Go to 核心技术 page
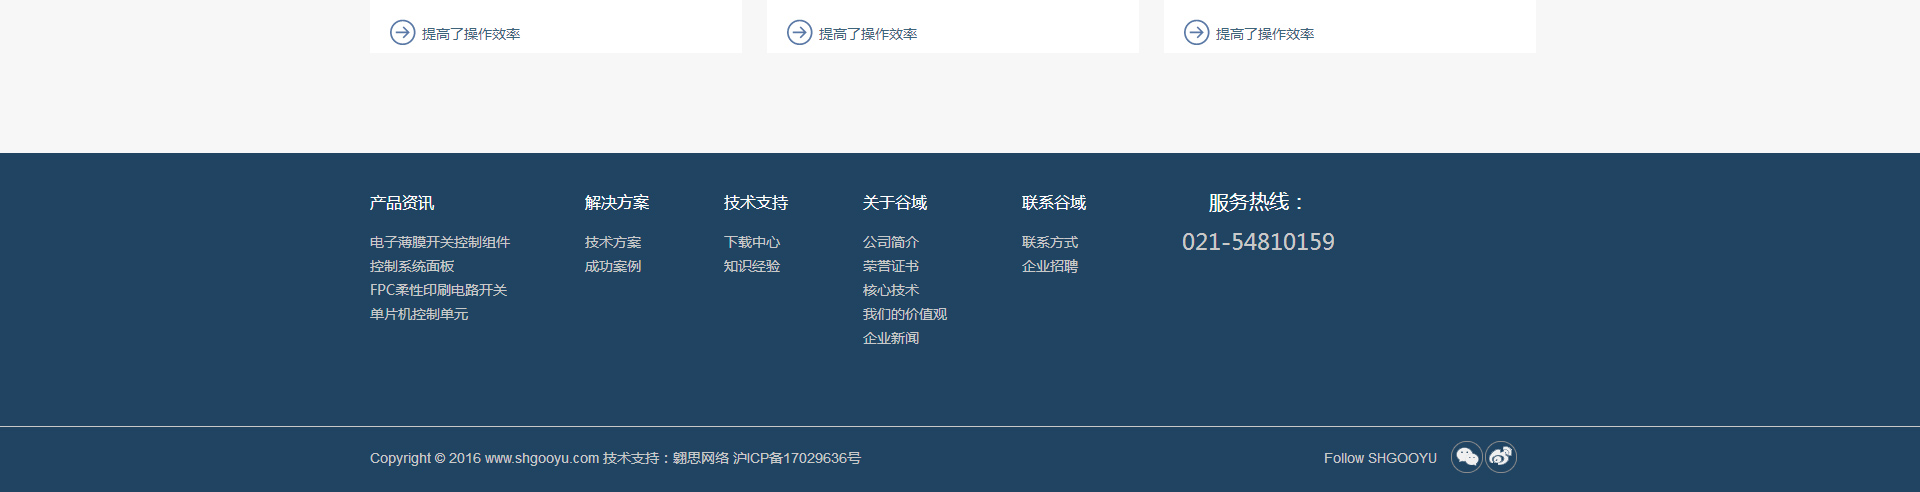Screen dimensions: 1920x492 (890, 290)
